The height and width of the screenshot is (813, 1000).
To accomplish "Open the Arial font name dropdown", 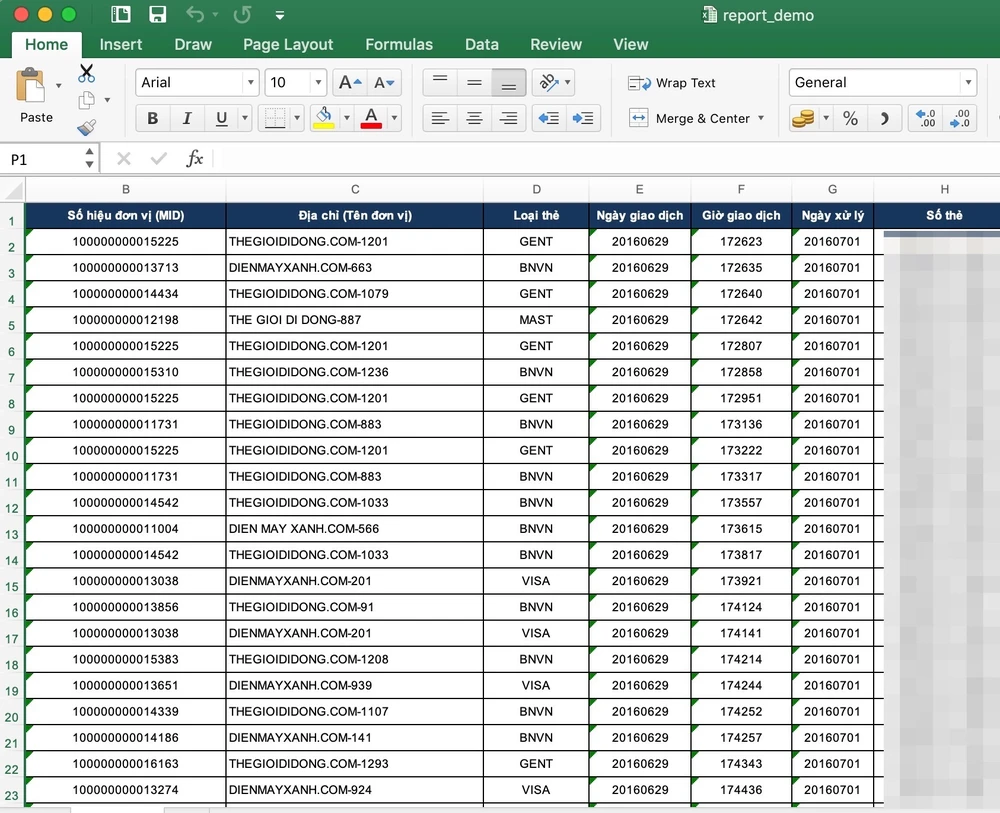I will pyautogui.click(x=250, y=83).
